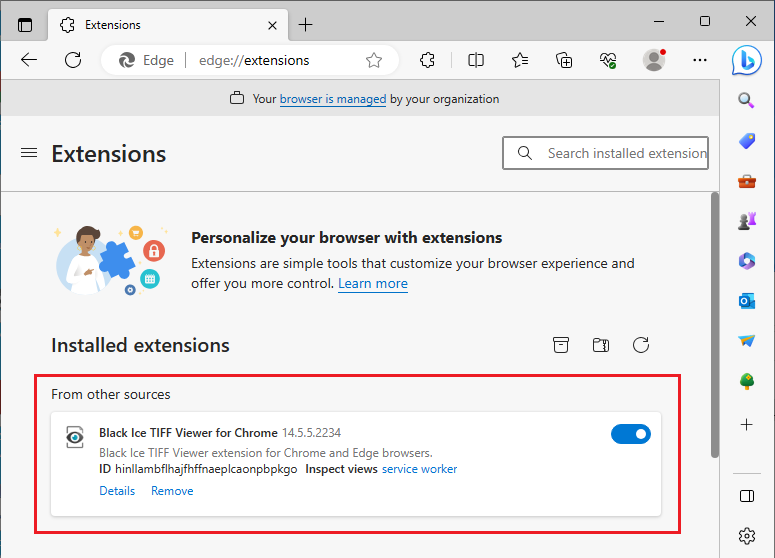Click Remove for Black Ice TIFF Viewer
Screen dimensions: 775x558
172,491
